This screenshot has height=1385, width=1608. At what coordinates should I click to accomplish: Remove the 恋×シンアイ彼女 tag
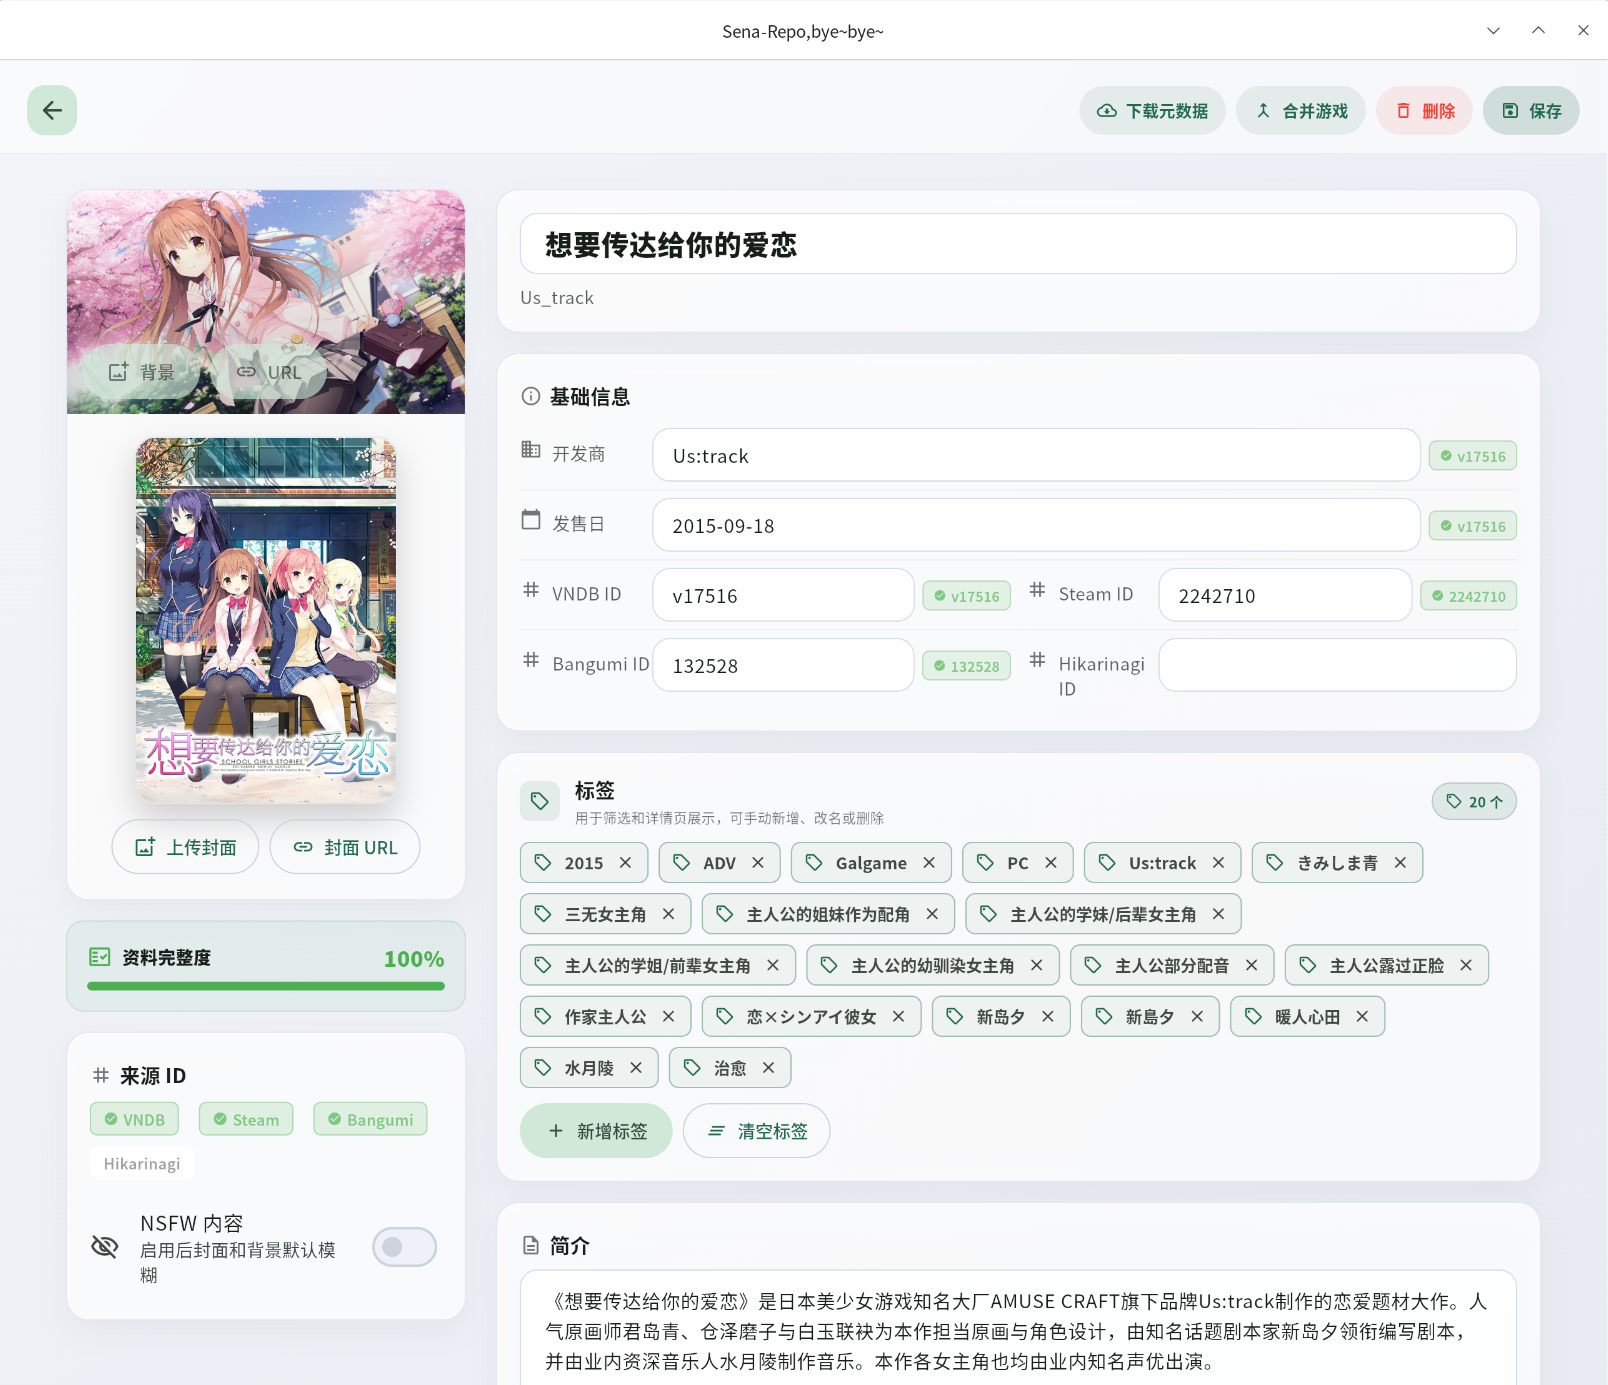coord(898,1016)
